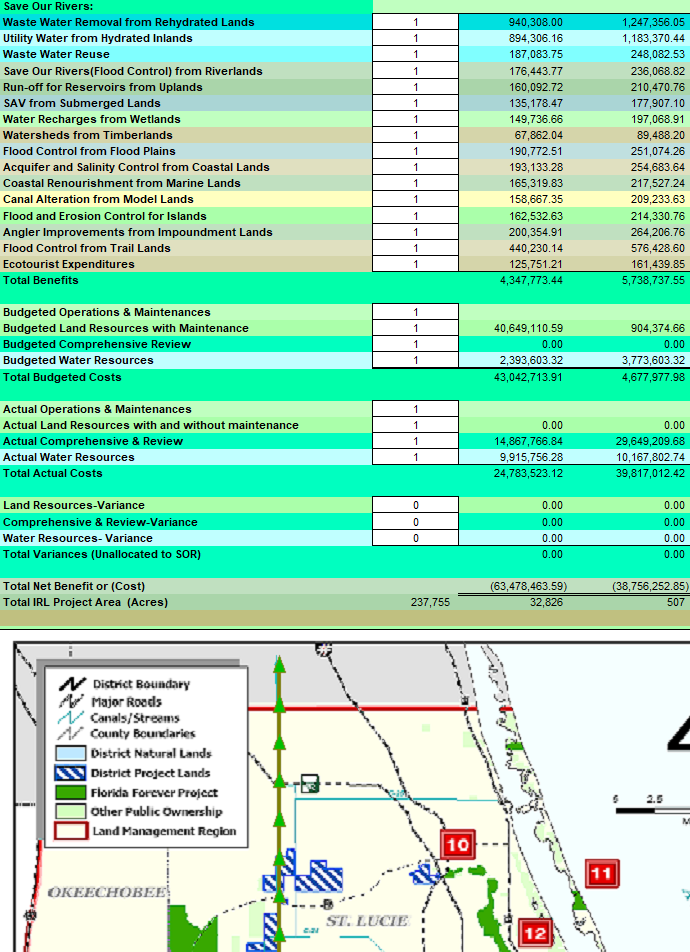690x952 pixels.
Task: Select the Canals/Streams legend symbol
Action: (71, 717)
